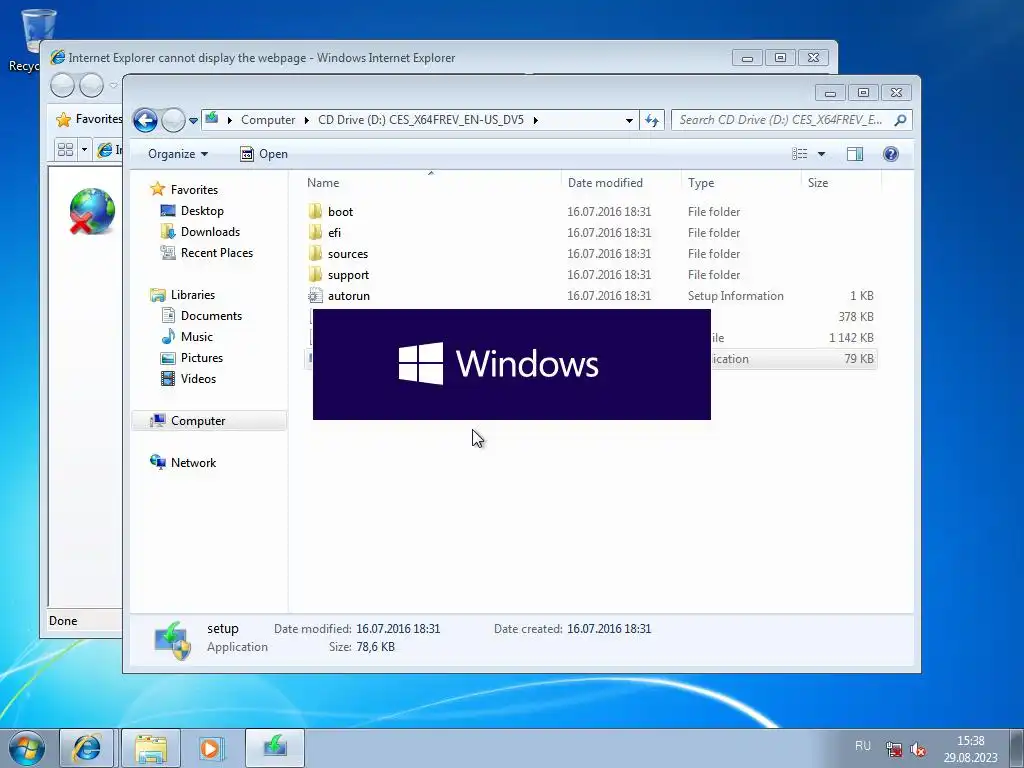
Task: Launch Windows Media Player from taskbar
Action: 211,748
